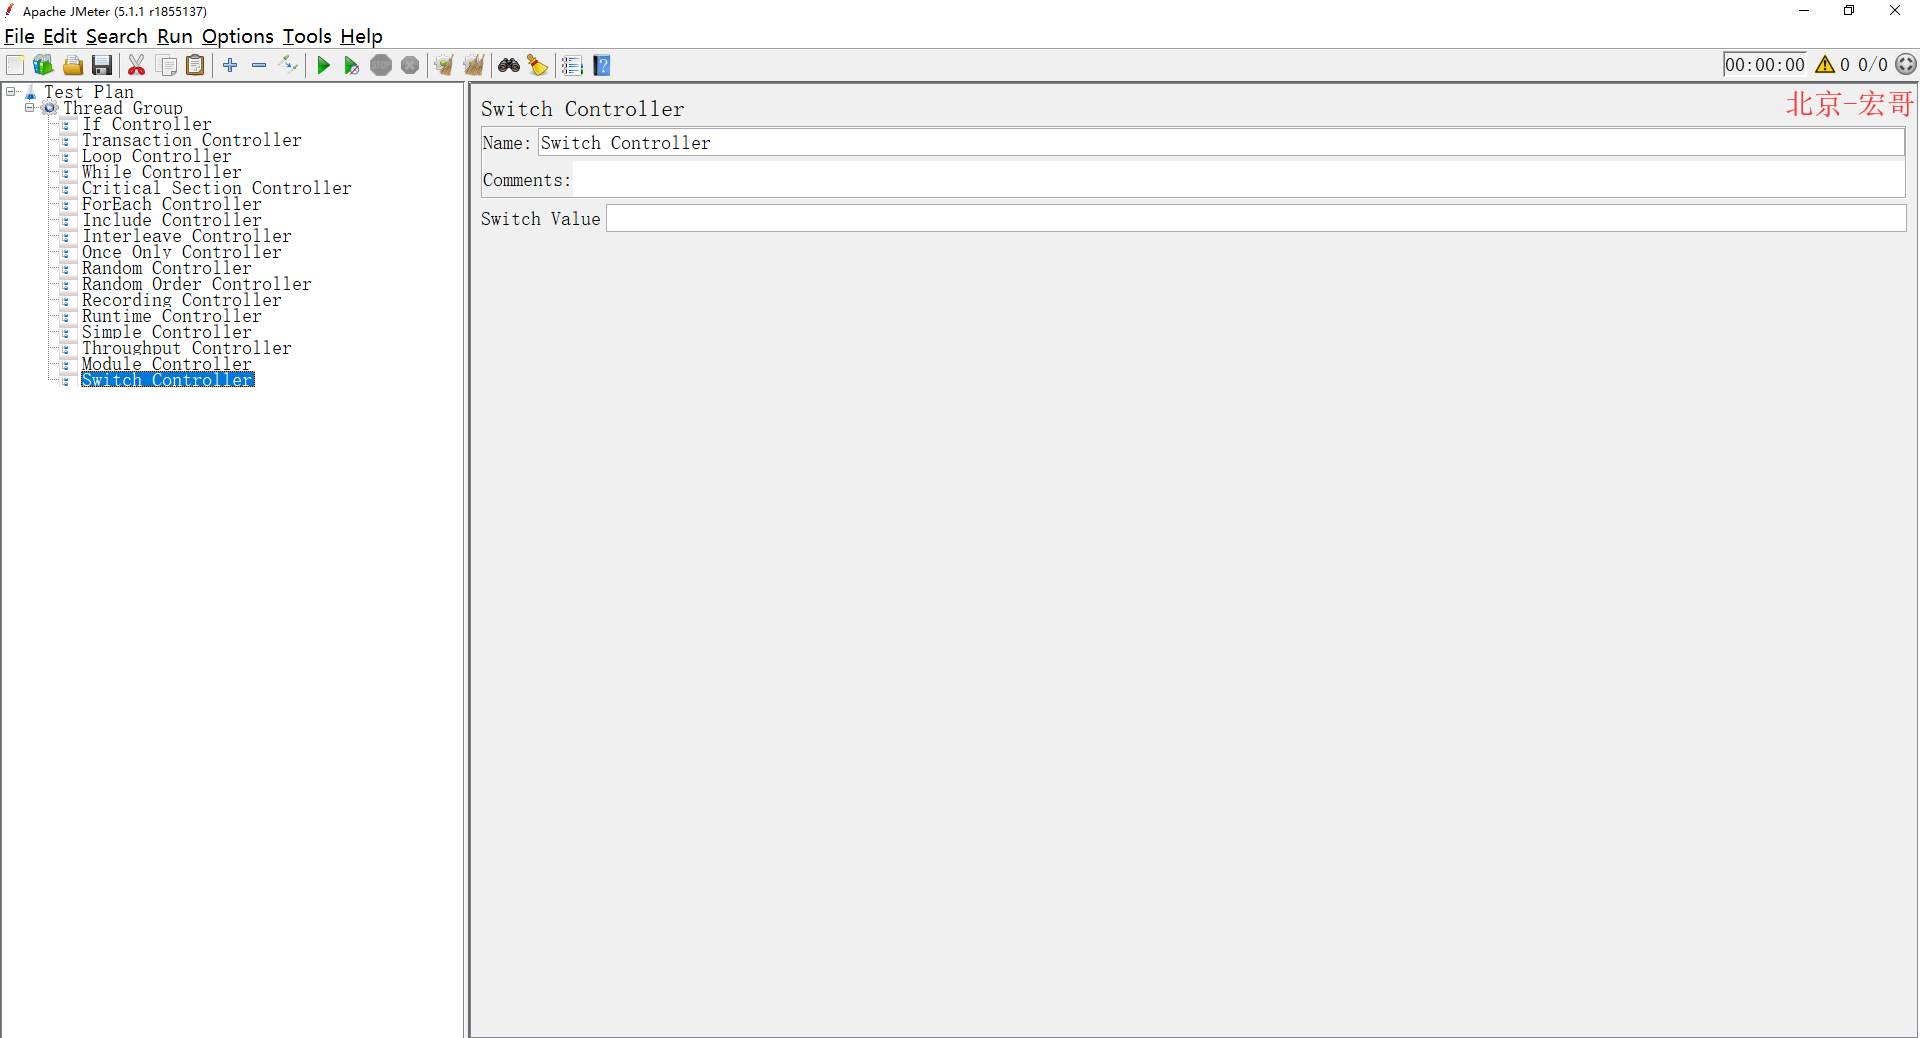The image size is (1920, 1038).
Task: Click into the Switch Value field
Action: tap(1256, 218)
